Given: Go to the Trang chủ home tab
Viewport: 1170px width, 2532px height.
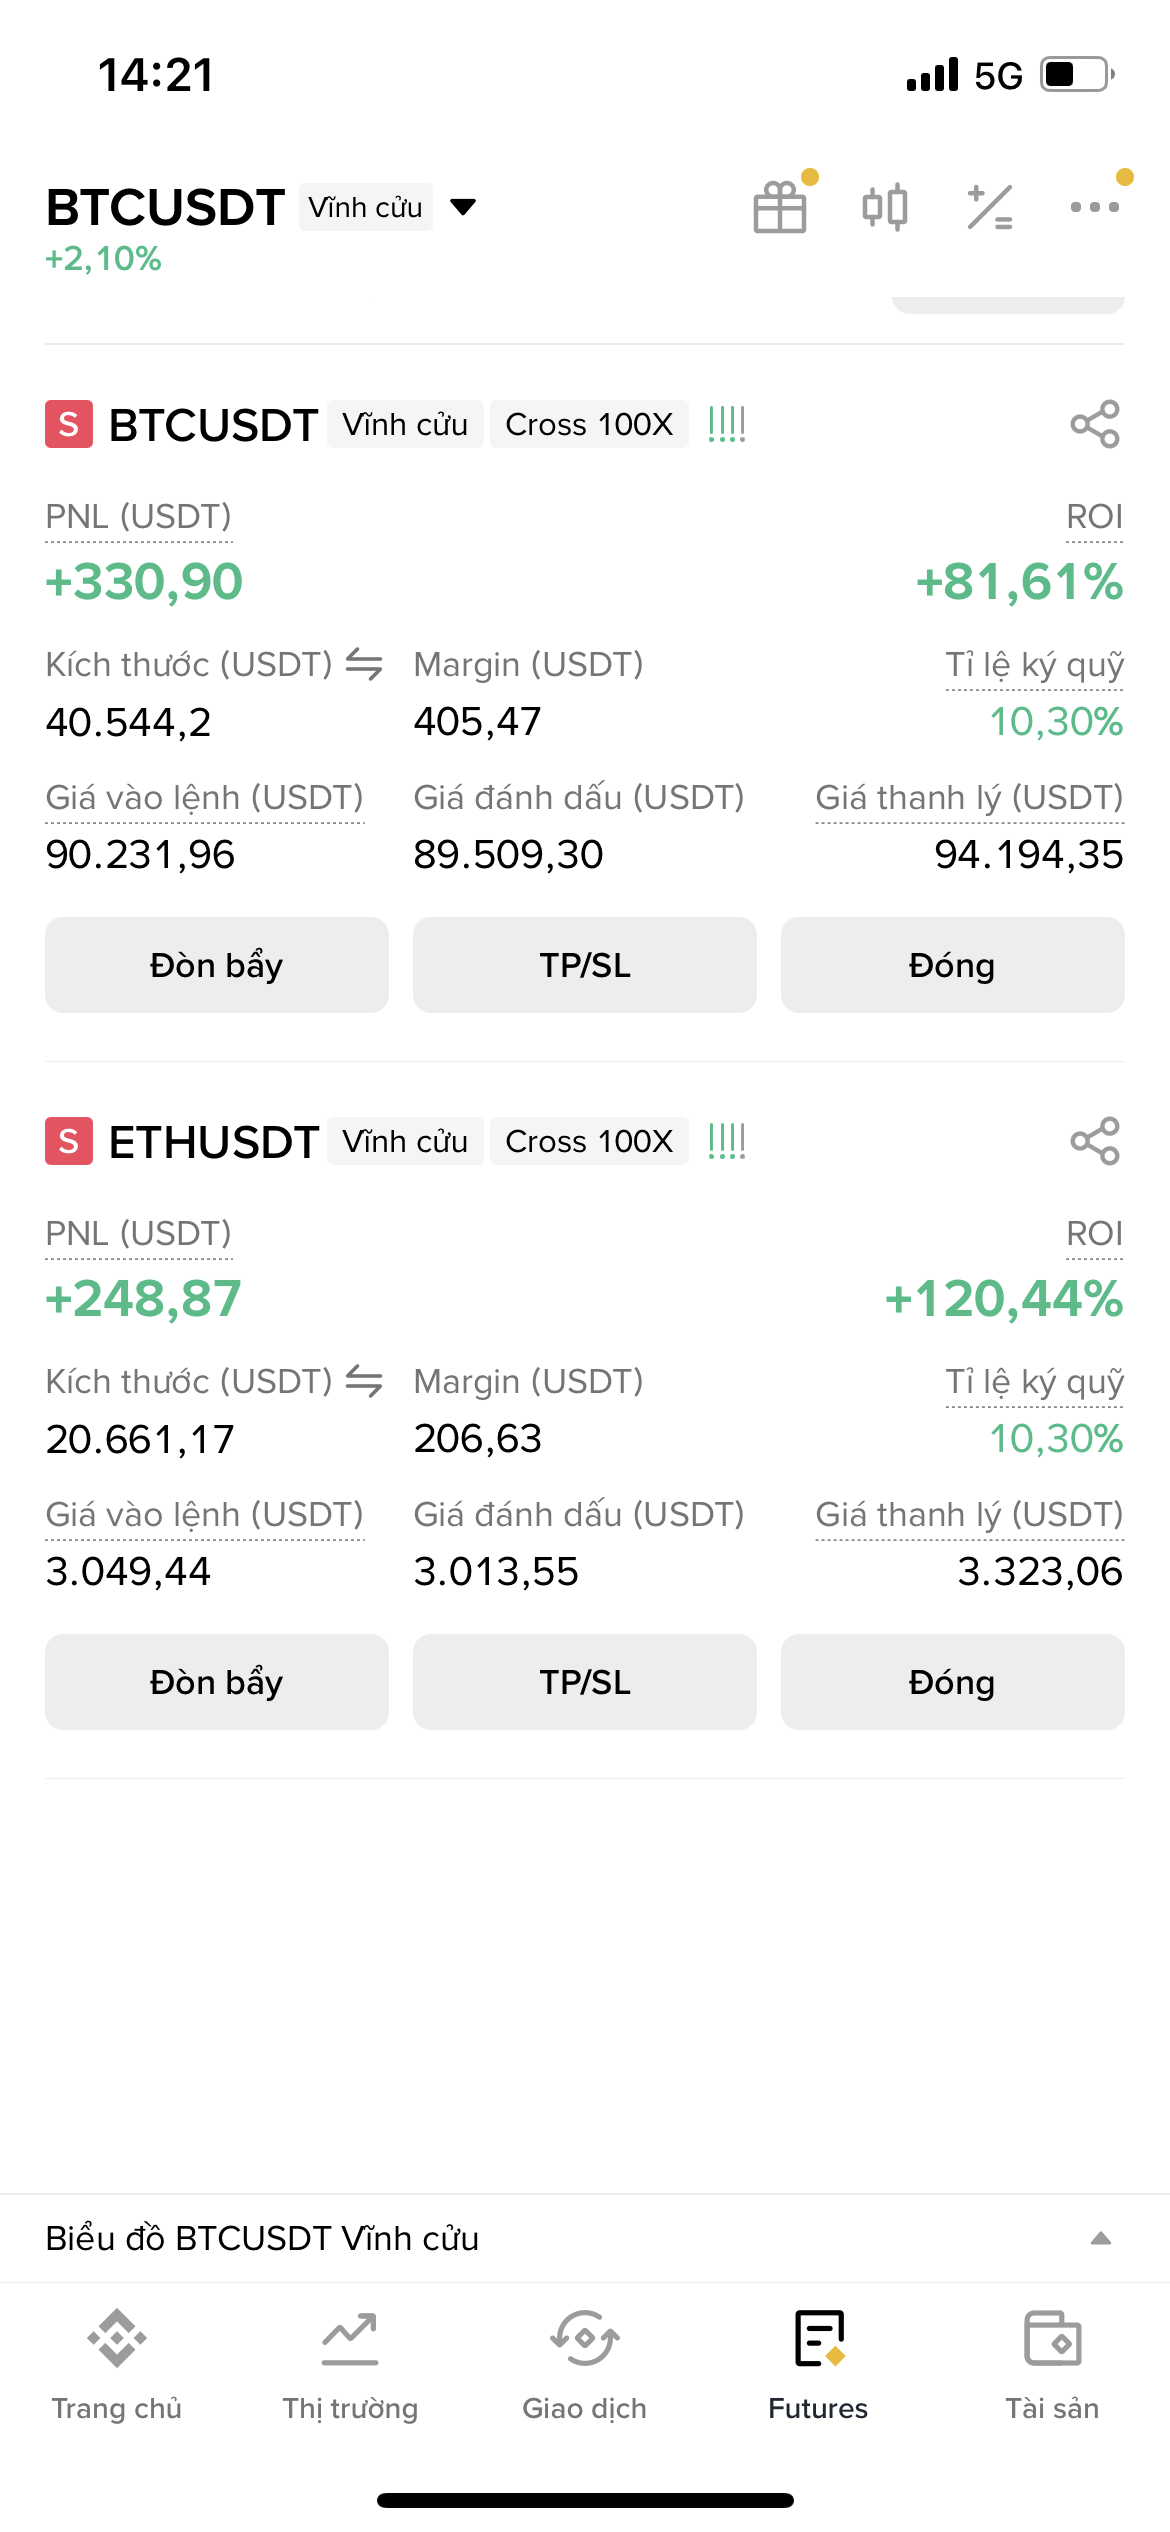Looking at the screenshot, I should (117, 2364).
